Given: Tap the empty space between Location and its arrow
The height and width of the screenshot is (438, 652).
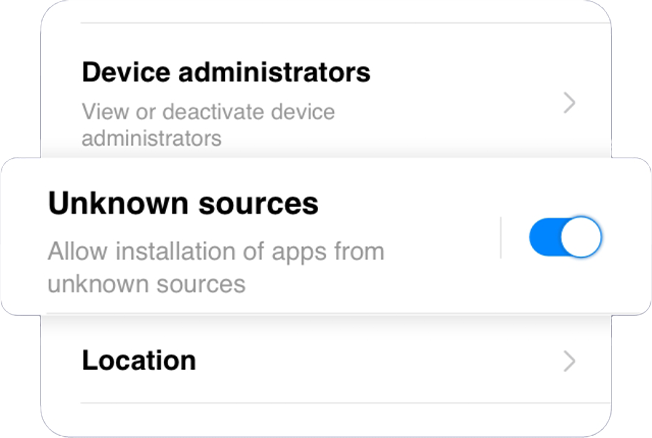Looking at the screenshot, I should click(x=380, y=361).
